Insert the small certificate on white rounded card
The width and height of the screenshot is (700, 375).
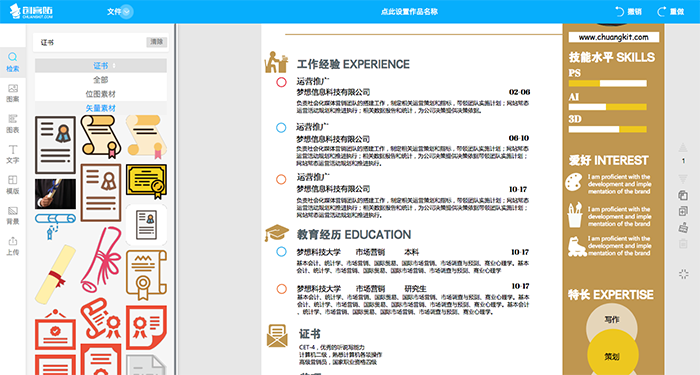click(x=146, y=225)
